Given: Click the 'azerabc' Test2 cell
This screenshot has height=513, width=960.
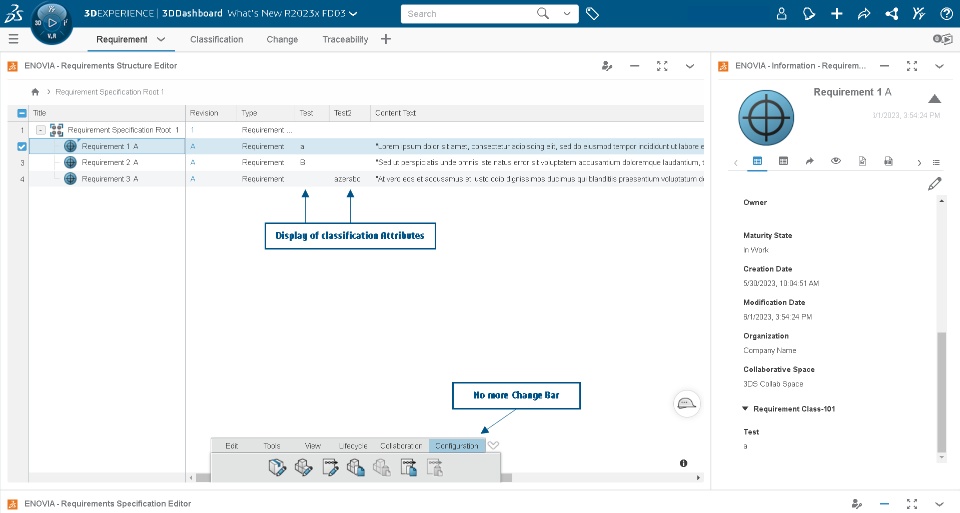Looking at the screenshot, I should (x=347, y=179).
